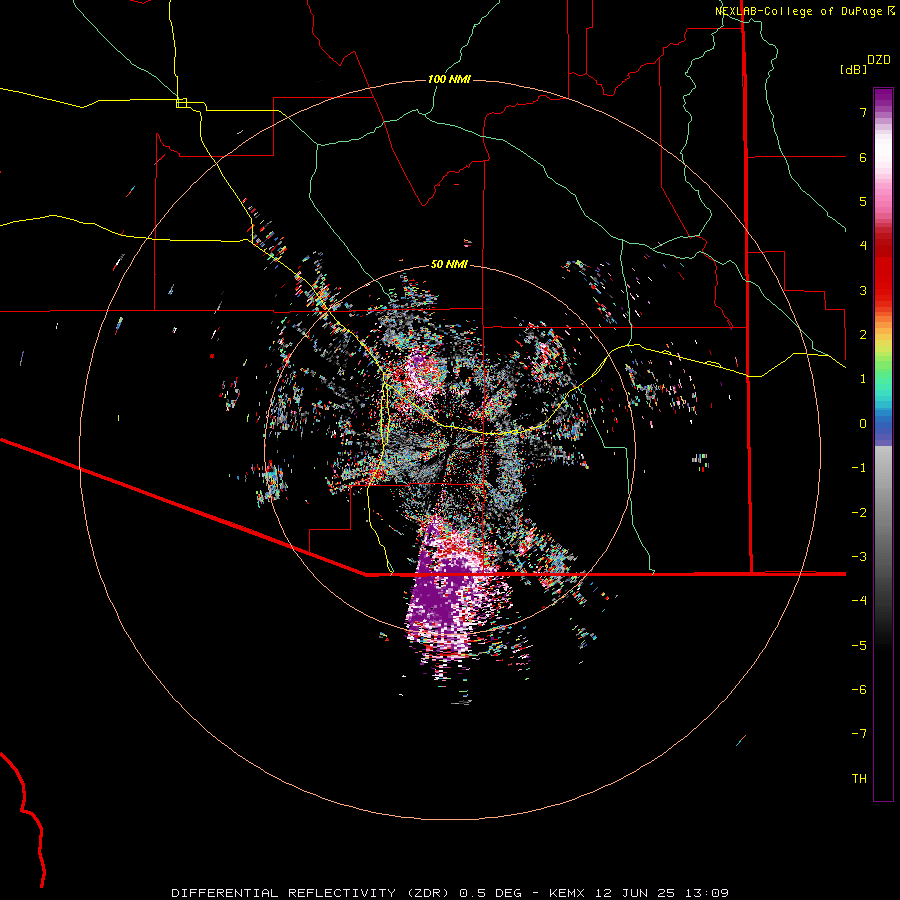Click the -1 dB label on color scale
900x900 pixels.
[859, 468]
